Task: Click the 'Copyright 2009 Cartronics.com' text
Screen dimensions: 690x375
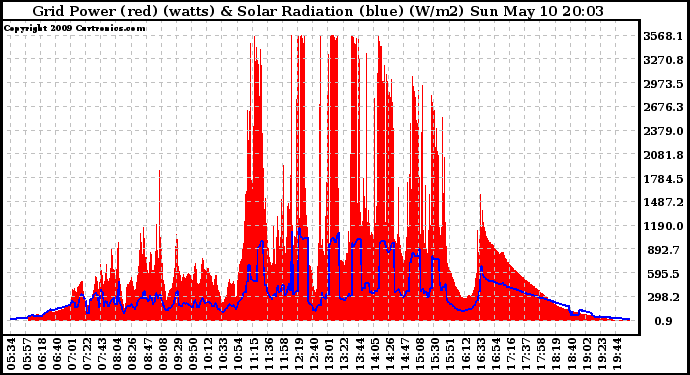Action: click(x=74, y=28)
